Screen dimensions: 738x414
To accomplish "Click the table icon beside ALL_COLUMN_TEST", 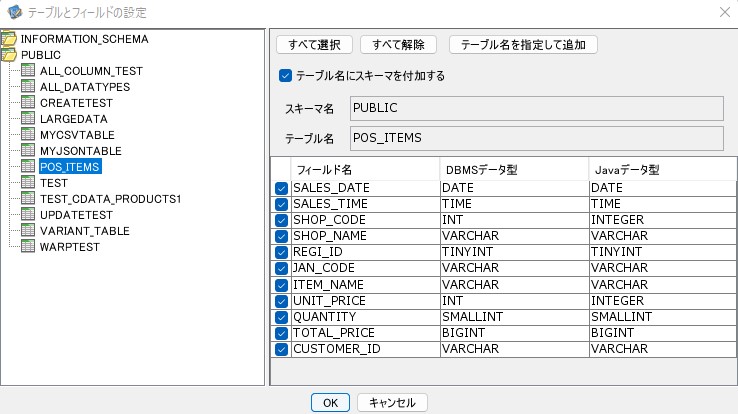I will (x=28, y=71).
